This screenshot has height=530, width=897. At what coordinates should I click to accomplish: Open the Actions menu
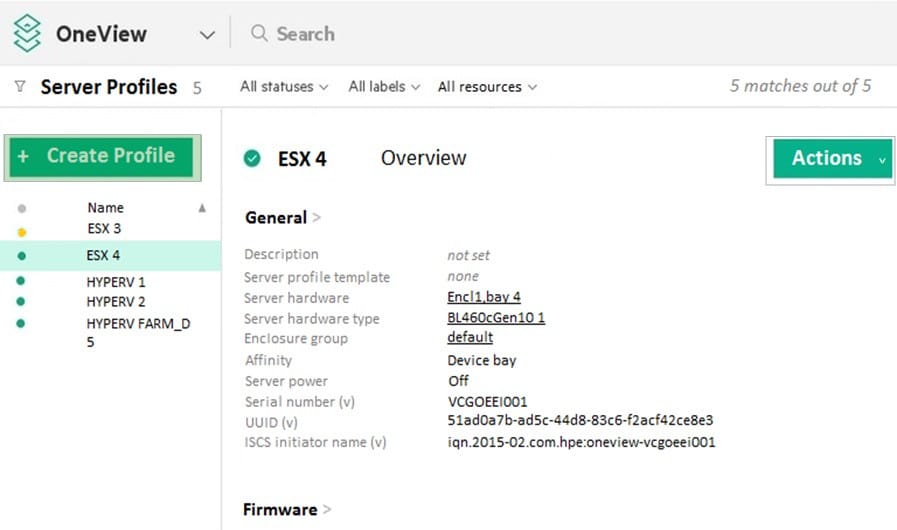832,159
